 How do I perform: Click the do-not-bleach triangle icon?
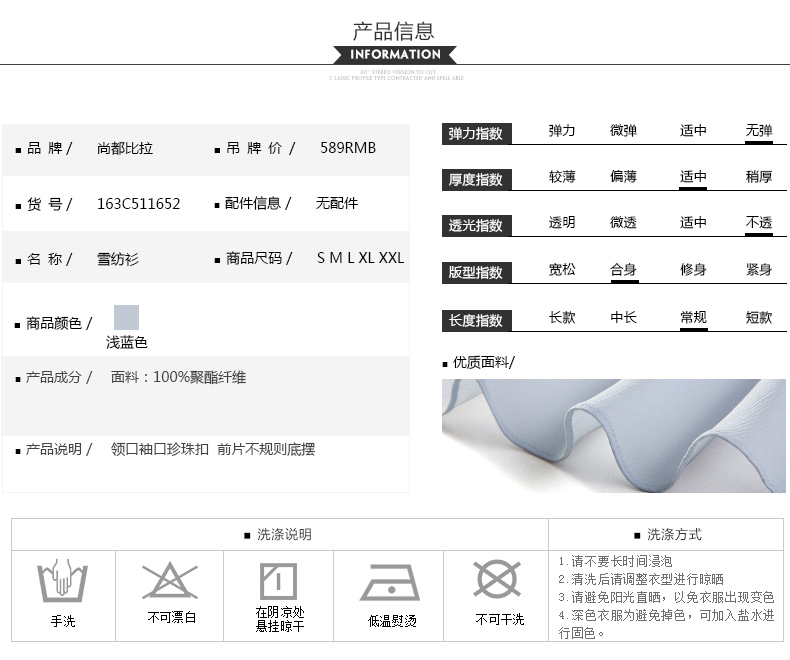(x=170, y=580)
